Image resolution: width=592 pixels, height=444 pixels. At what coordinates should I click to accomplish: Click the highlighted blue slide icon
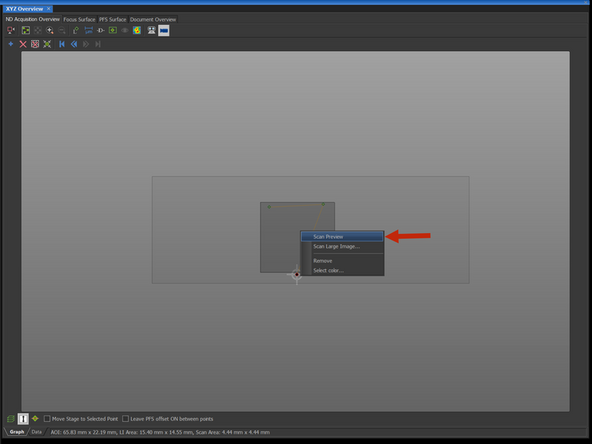[x=163, y=31]
